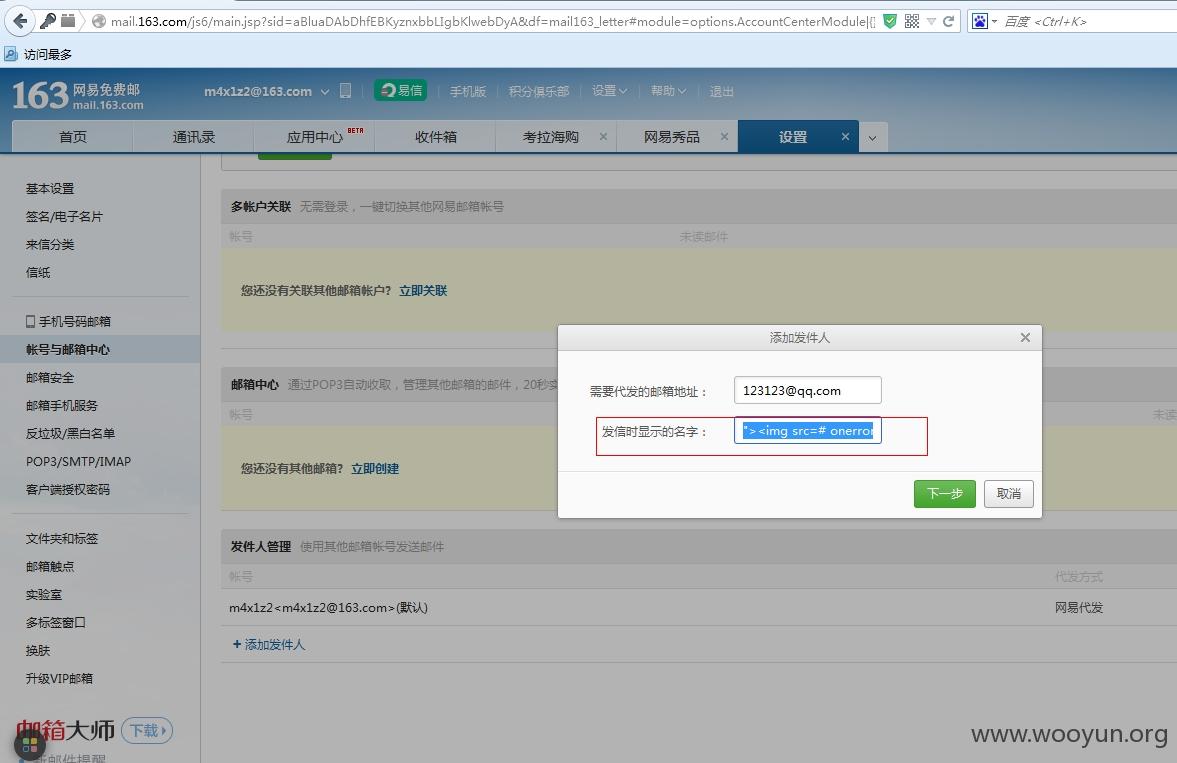The width and height of the screenshot is (1177, 763).
Task: Open the address bar history dropdown arrow
Action: [x=931, y=21]
